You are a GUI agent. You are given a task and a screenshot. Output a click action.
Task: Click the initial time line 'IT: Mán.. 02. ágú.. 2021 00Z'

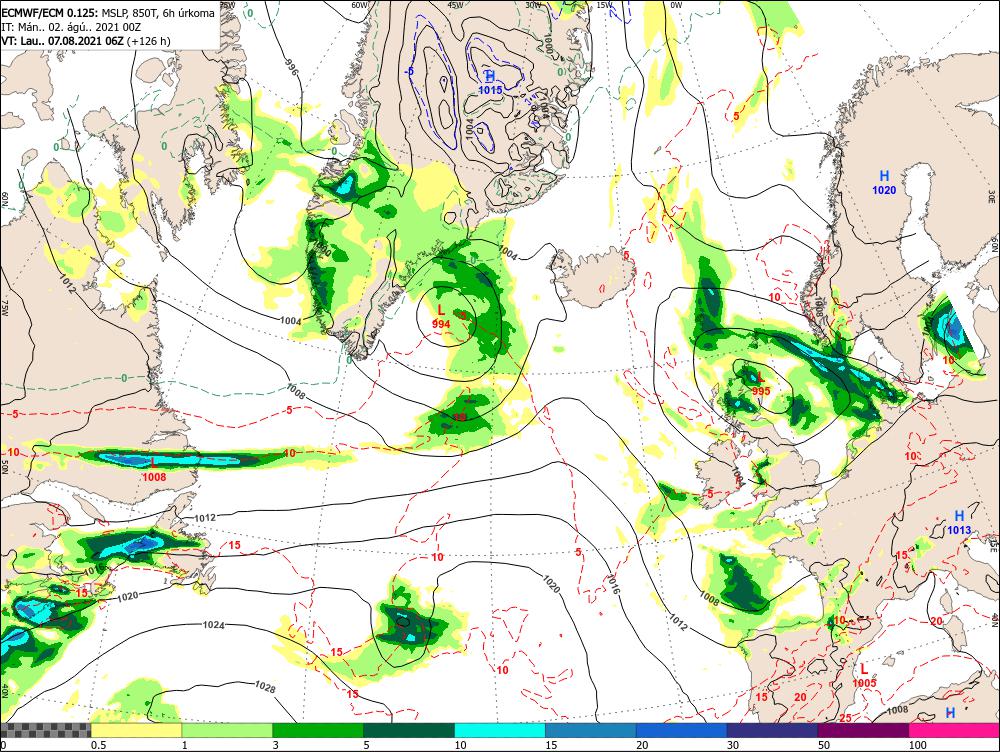(71, 27)
